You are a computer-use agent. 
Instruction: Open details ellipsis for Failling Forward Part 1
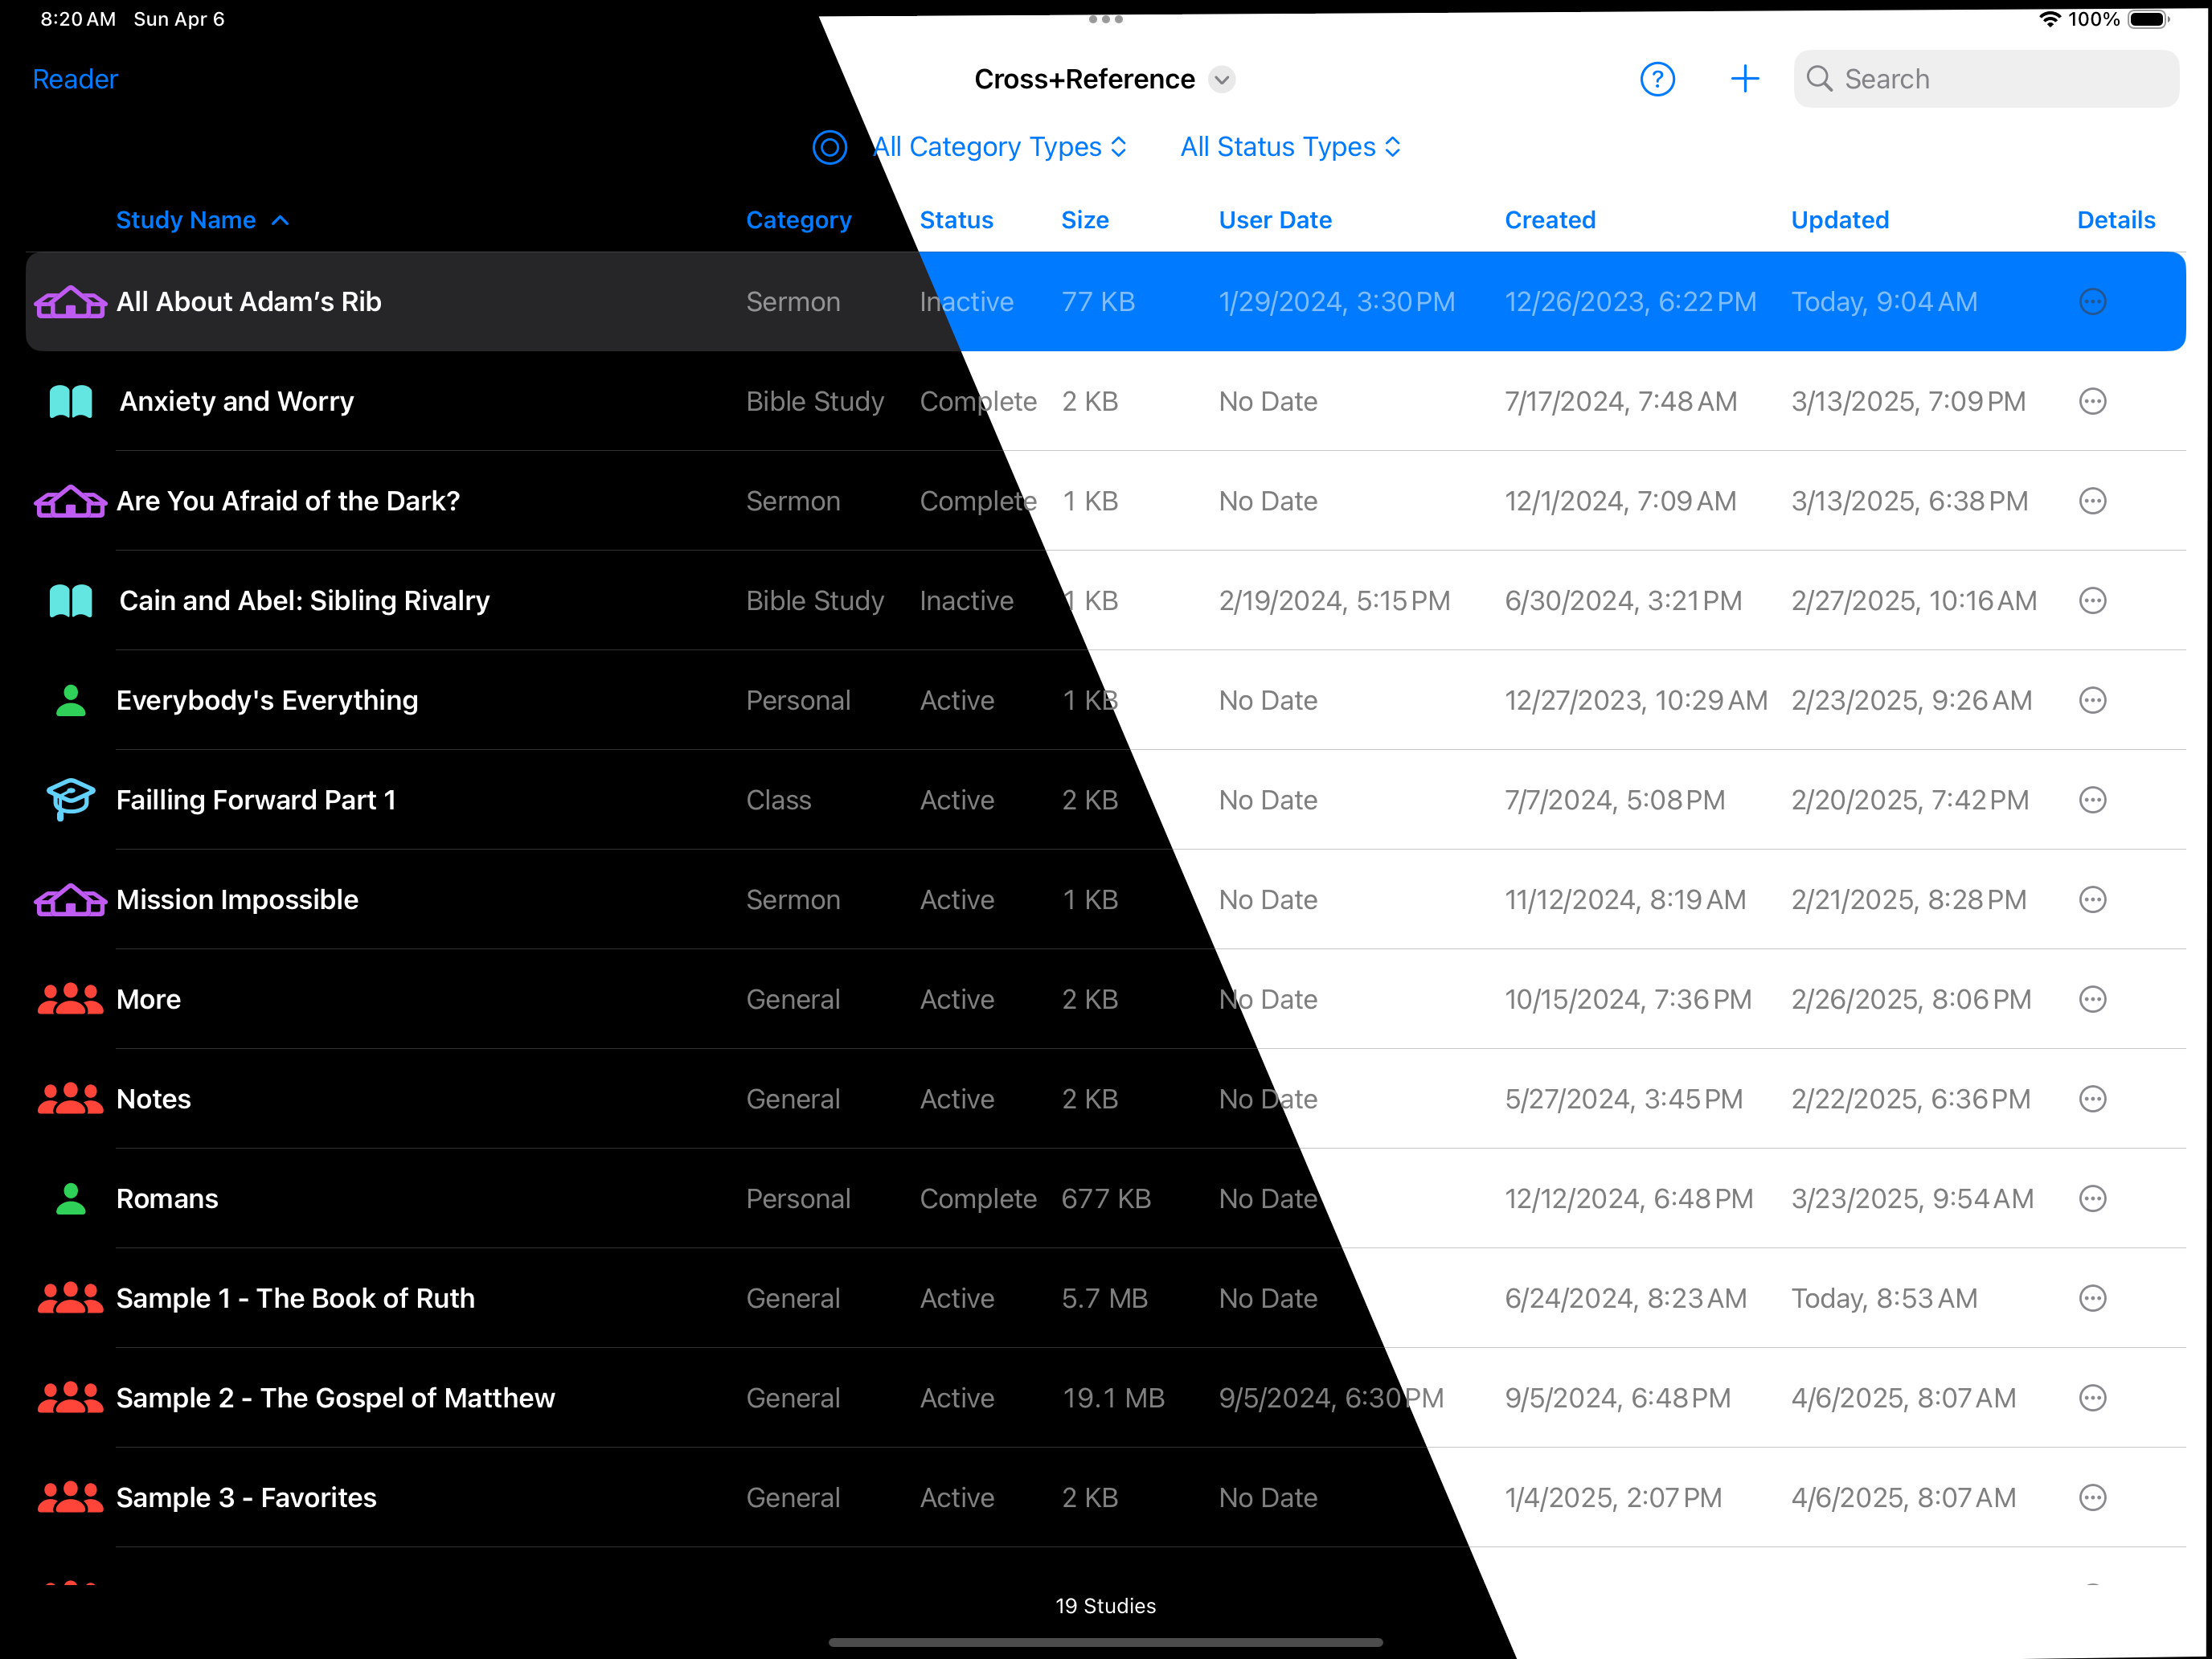pyautogui.click(x=2092, y=800)
